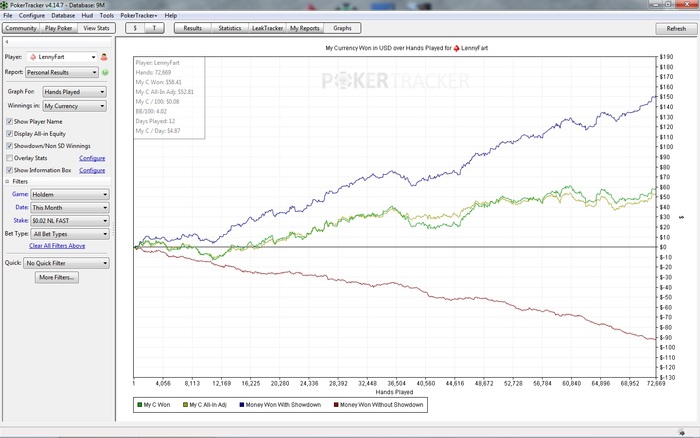Click the Hands: 72,669 info box line
The width and height of the screenshot is (700, 438).
pos(154,72)
